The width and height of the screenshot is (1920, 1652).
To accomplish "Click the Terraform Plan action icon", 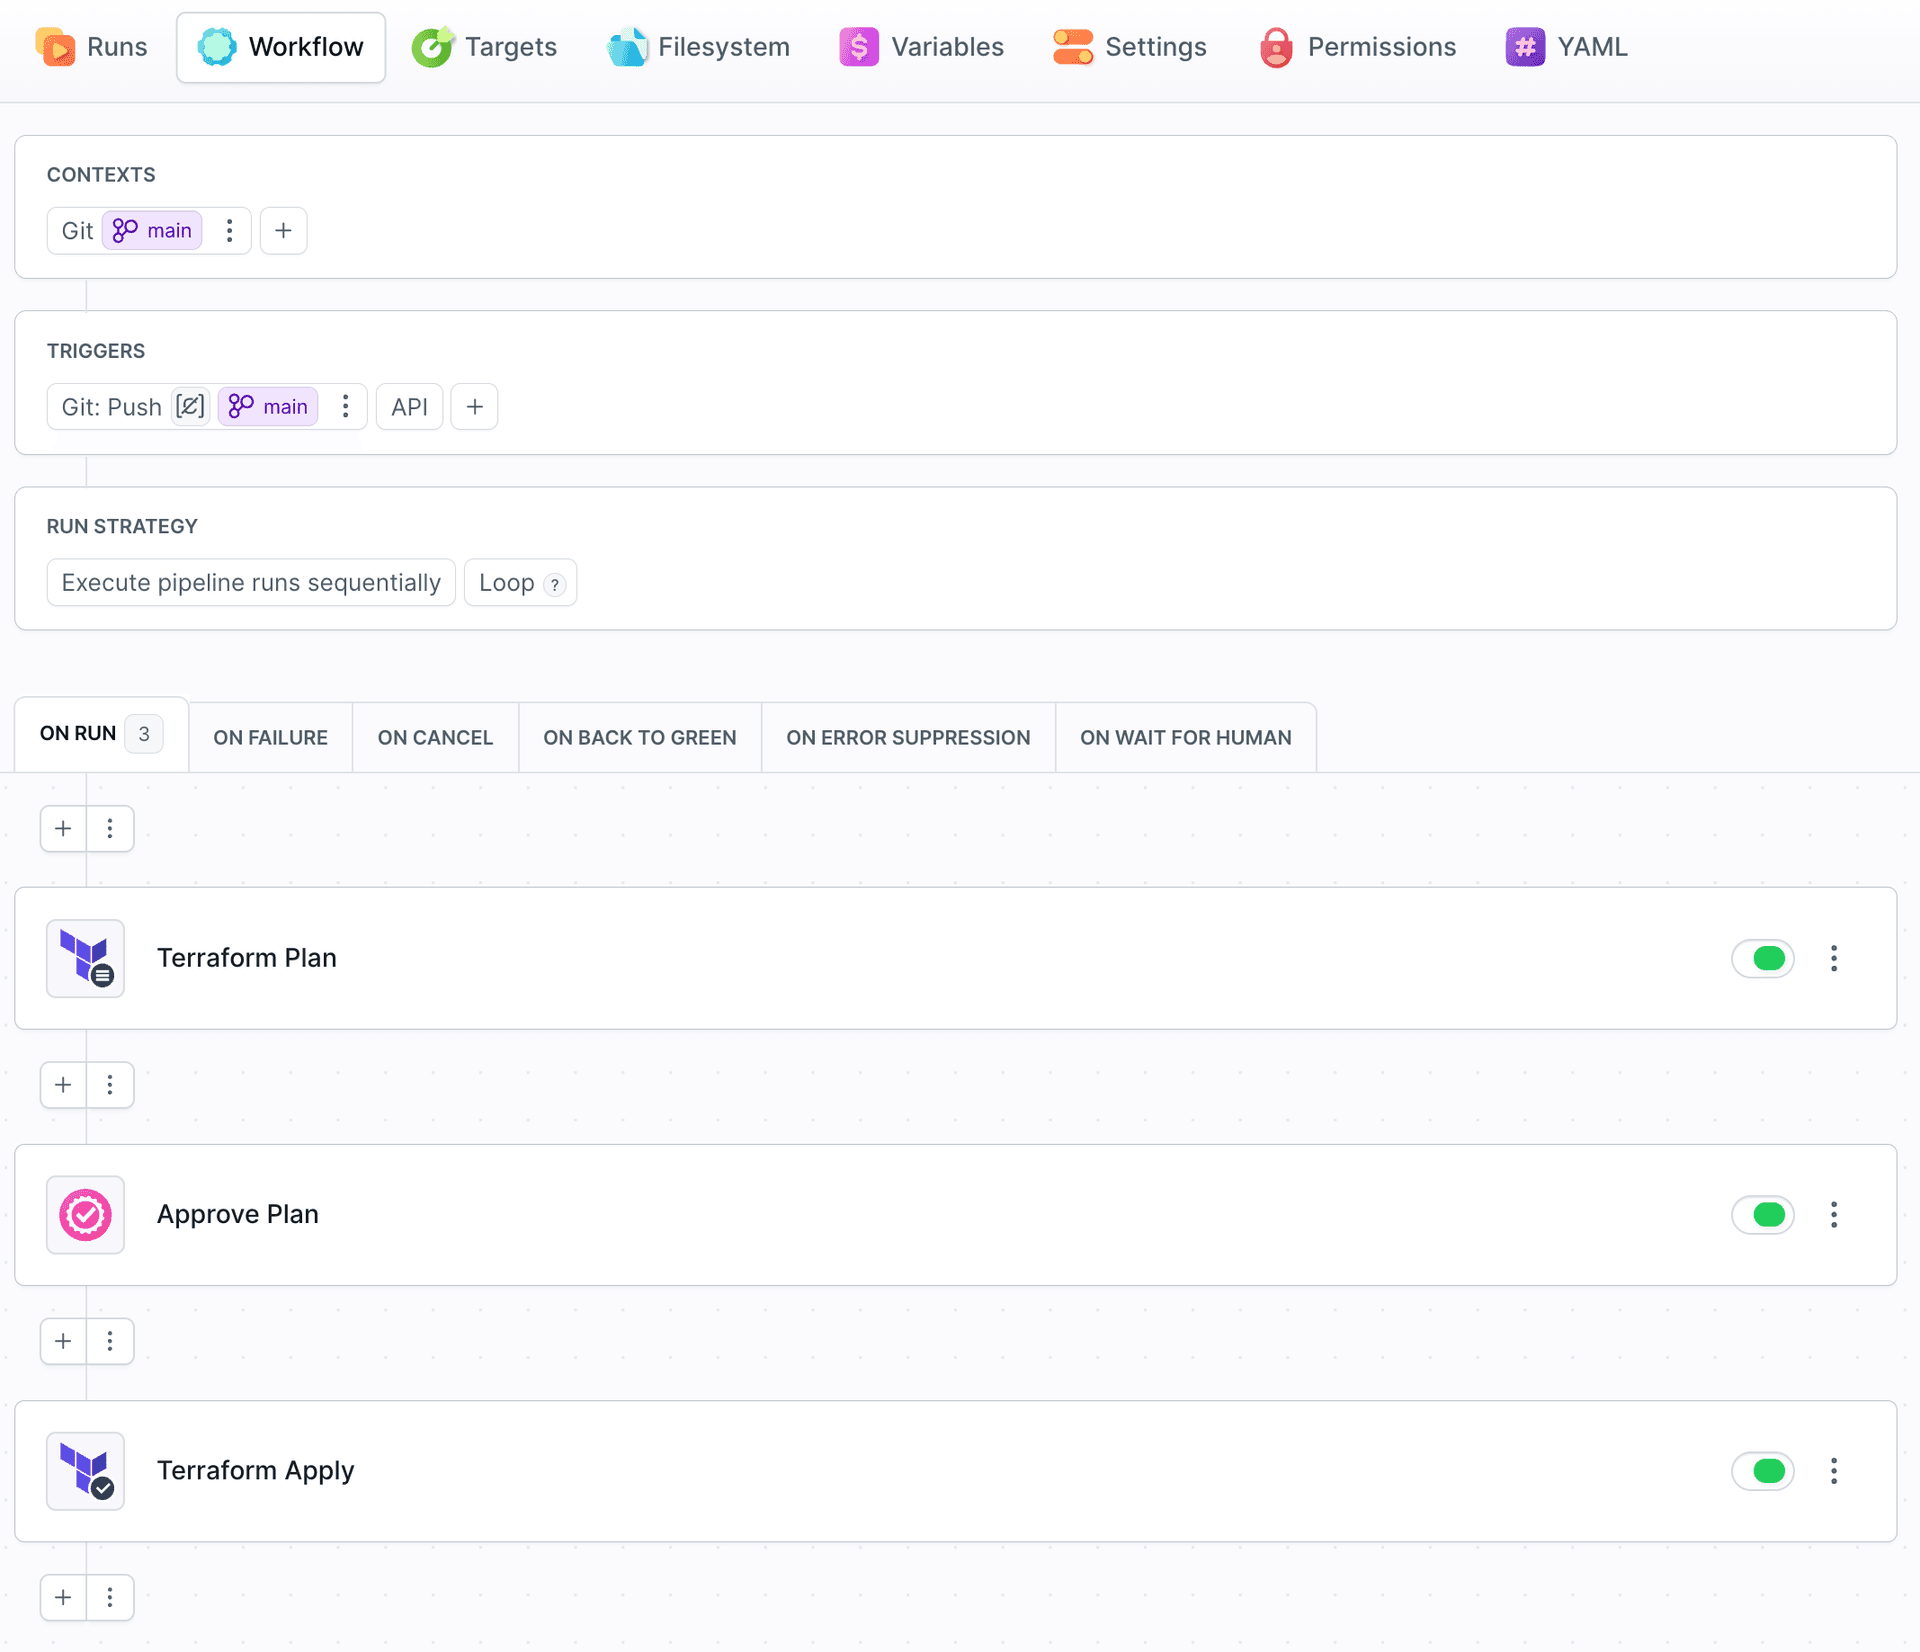I will [86, 958].
